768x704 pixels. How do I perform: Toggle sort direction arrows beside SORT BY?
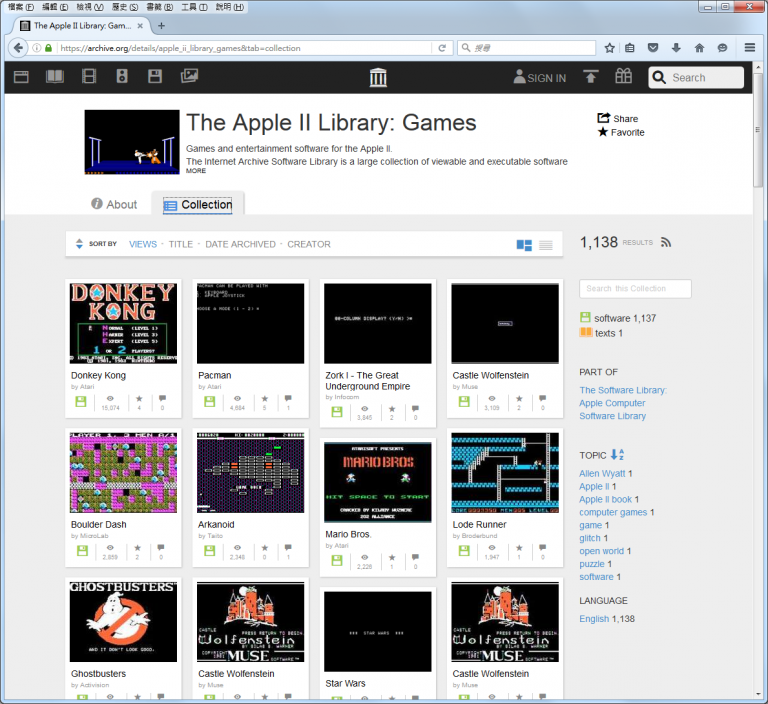pyautogui.click(x=79, y=243)
